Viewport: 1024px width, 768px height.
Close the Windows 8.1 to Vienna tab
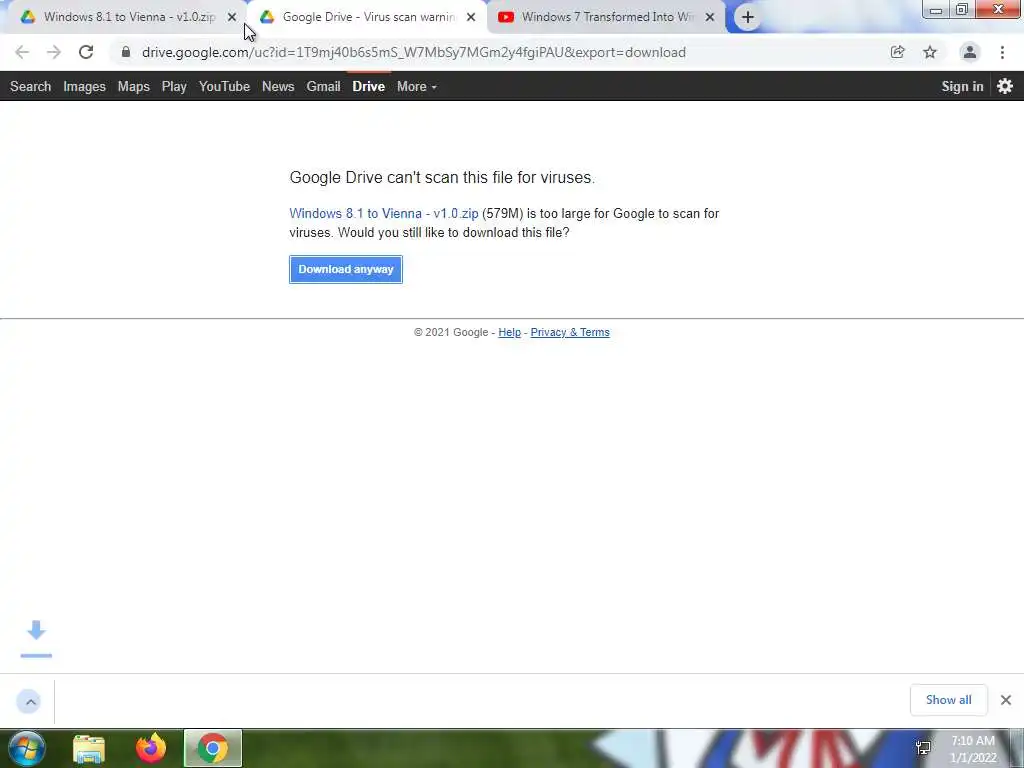[x=232, y=17]
